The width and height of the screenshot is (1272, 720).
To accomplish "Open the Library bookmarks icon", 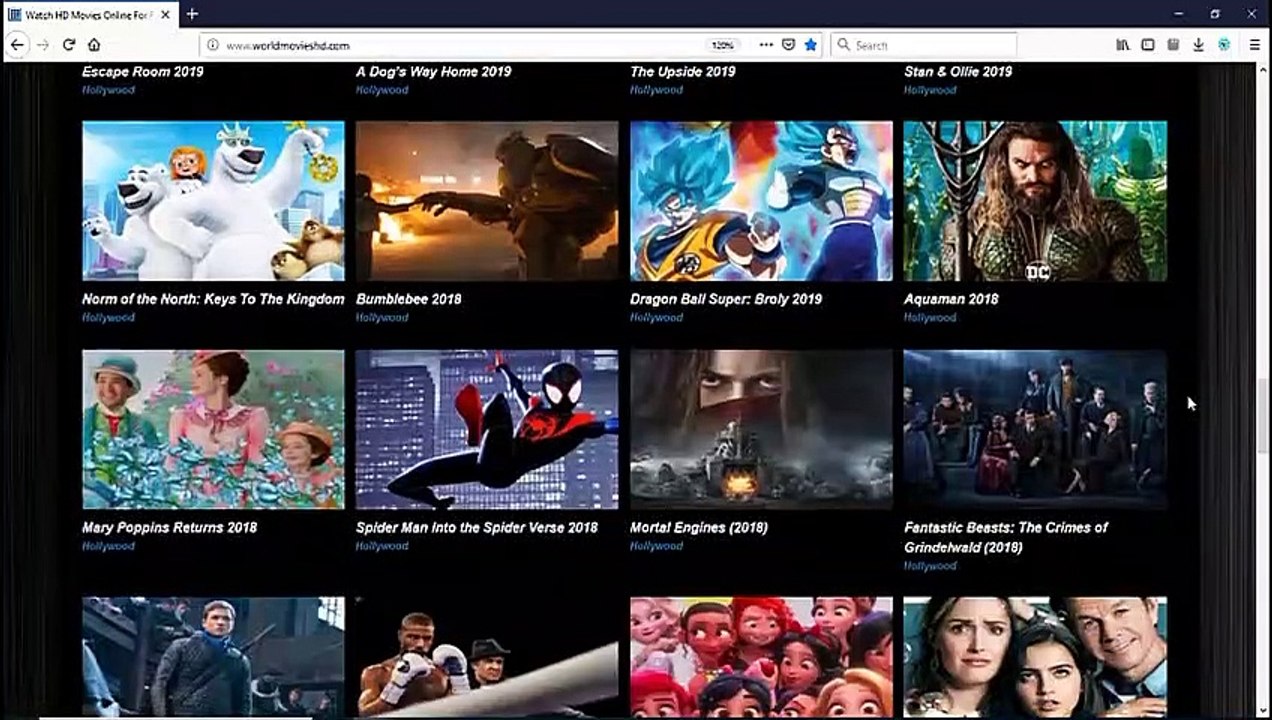I will point(1123,45).
